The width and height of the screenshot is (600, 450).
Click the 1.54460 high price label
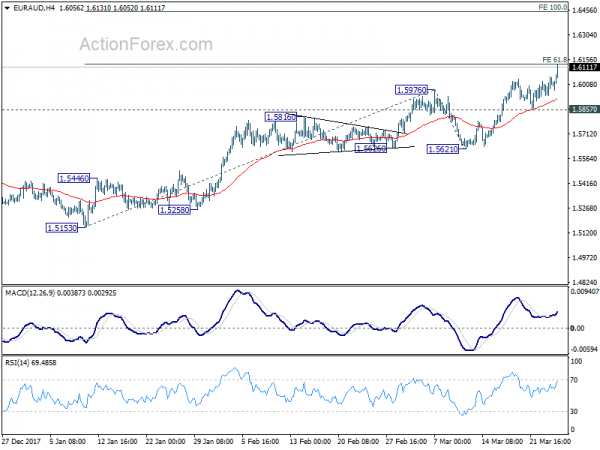coord(74,178)
